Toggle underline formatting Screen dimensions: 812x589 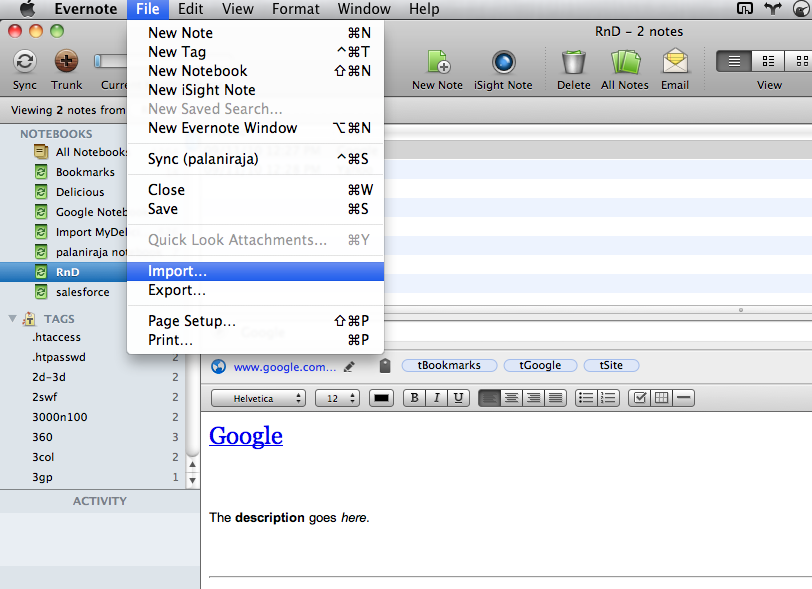458,398
